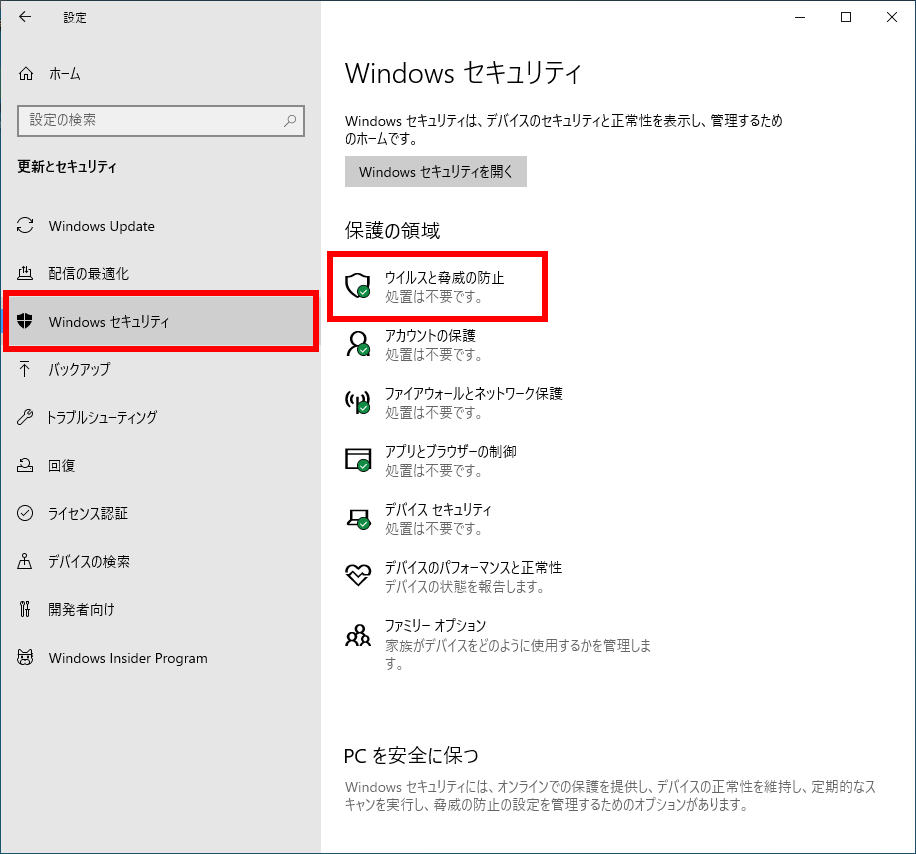The image size is (916, 854).
Task: Click the トラブルシューティング wrench icon
Action: click(x=25, y=417)
